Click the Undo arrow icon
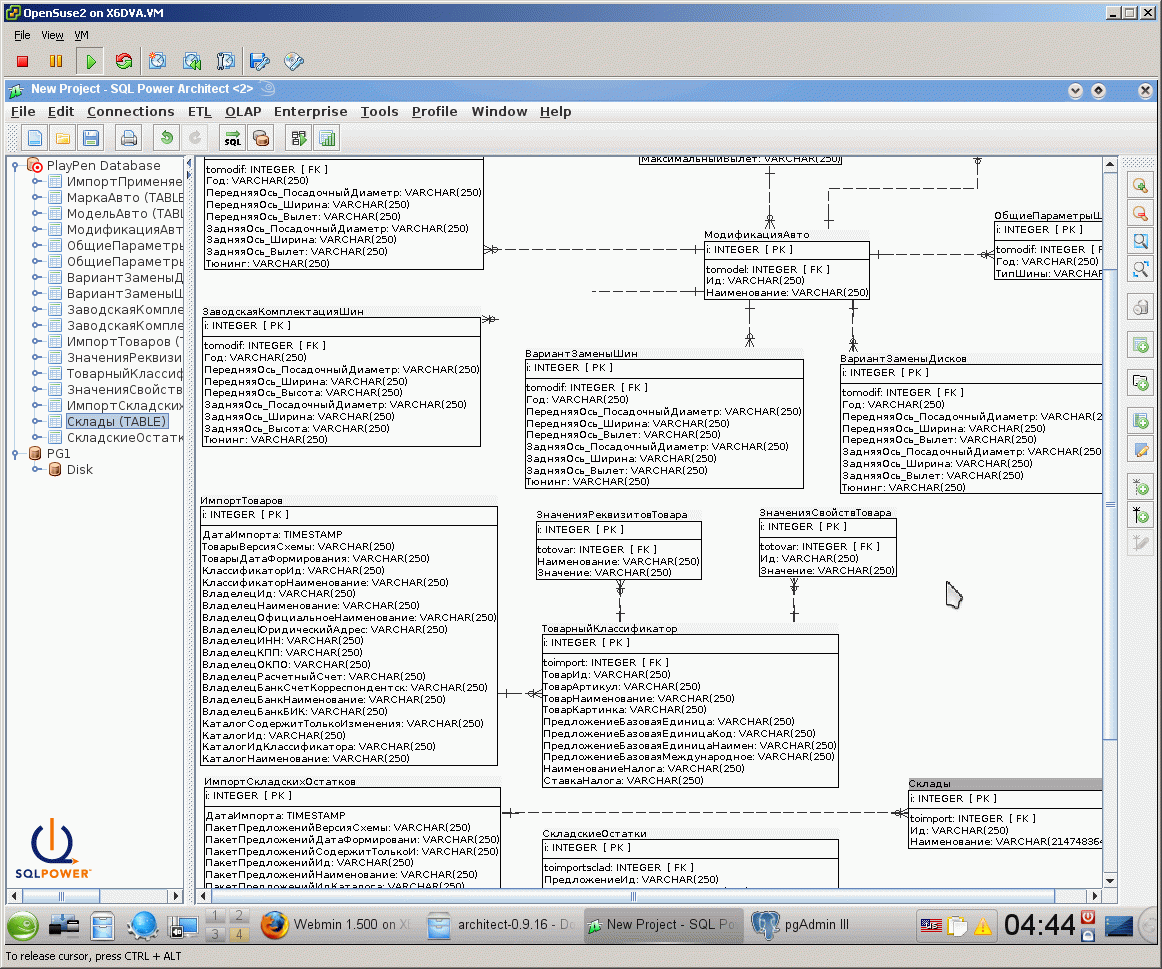Viewport: 1162px width, 969px height. coord(167,139)
